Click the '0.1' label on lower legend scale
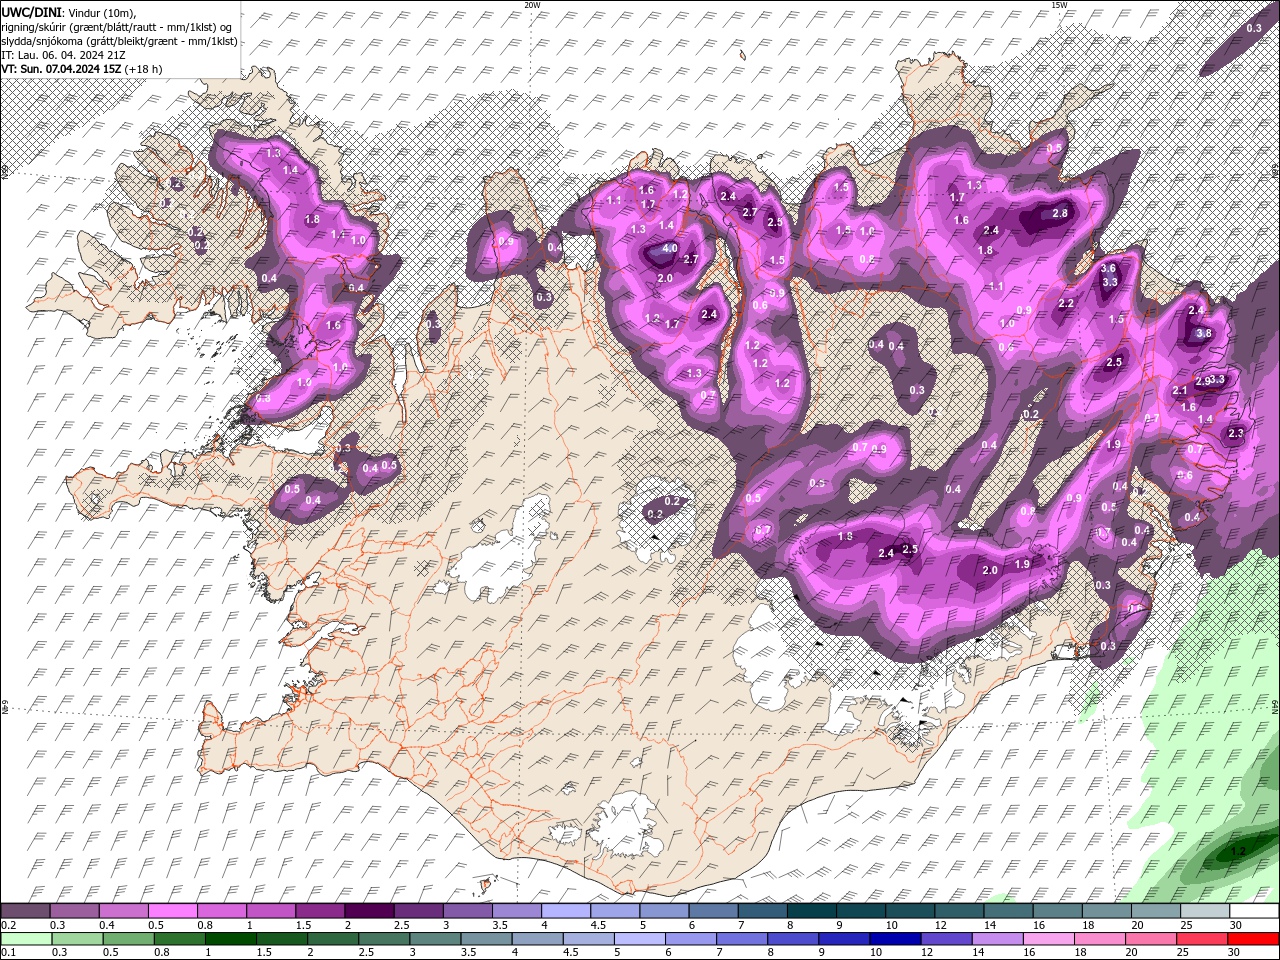The width and height of the screenshot is (1280, 960). click(x=8, y=952)
